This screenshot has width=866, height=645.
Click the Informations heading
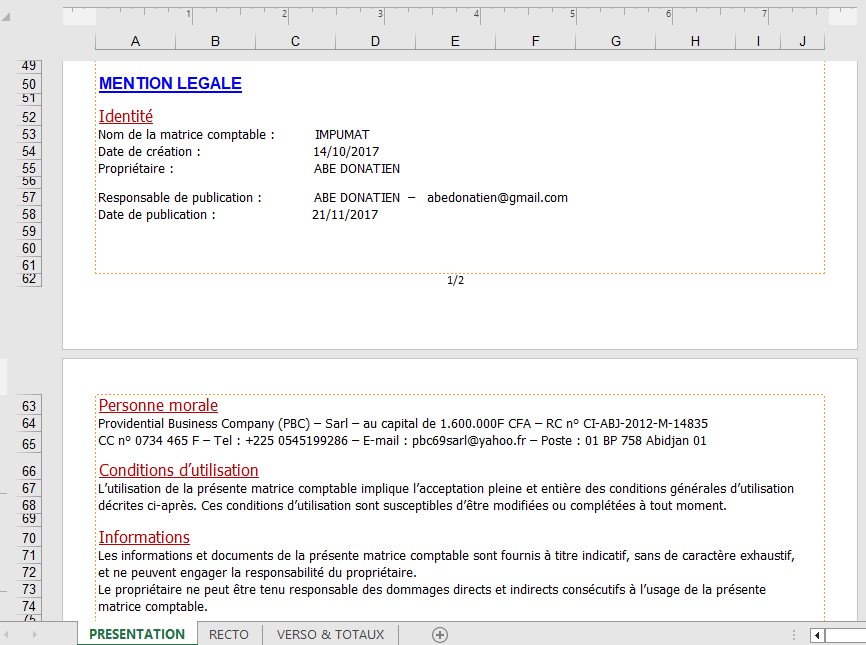click(144, 537)
